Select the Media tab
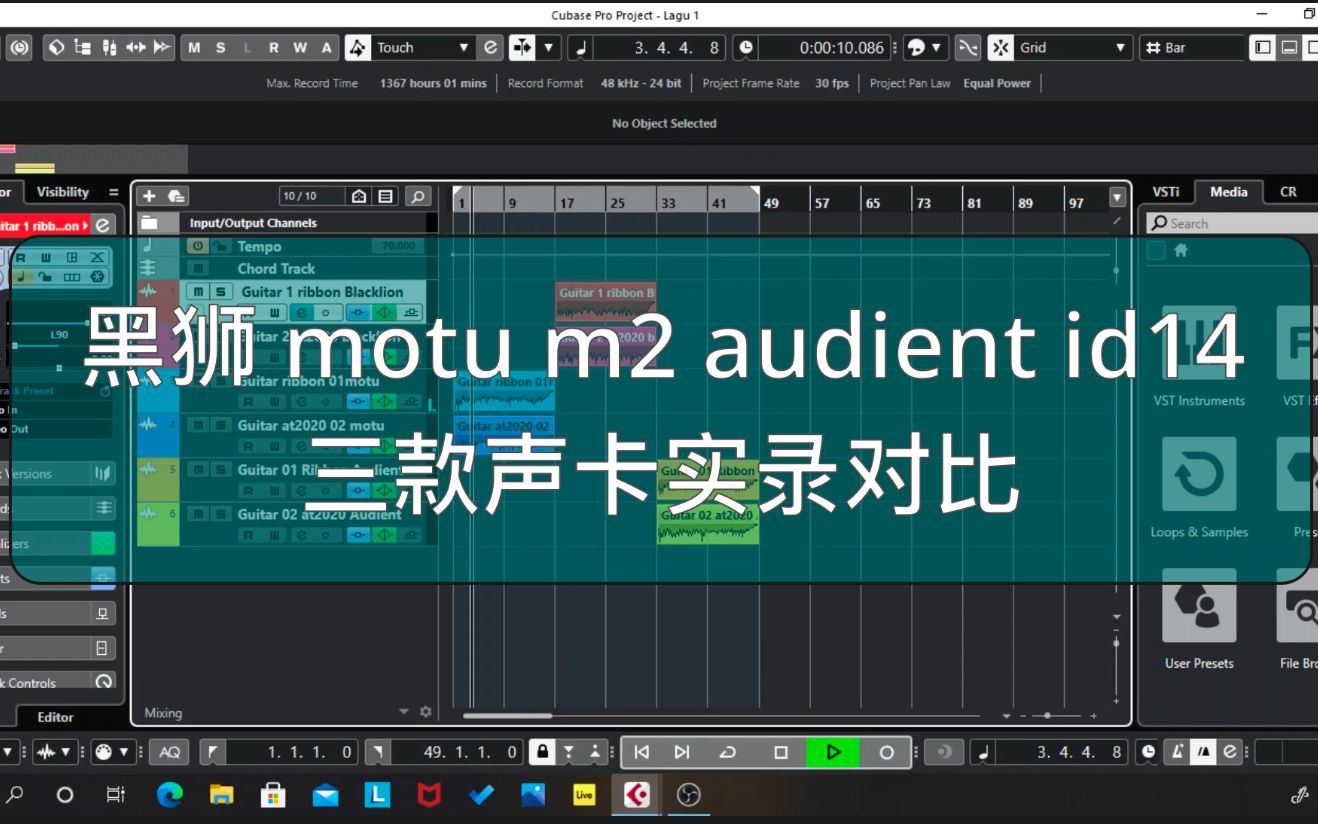Viewport: 1318px width, 824px height. coord(1228,192)
